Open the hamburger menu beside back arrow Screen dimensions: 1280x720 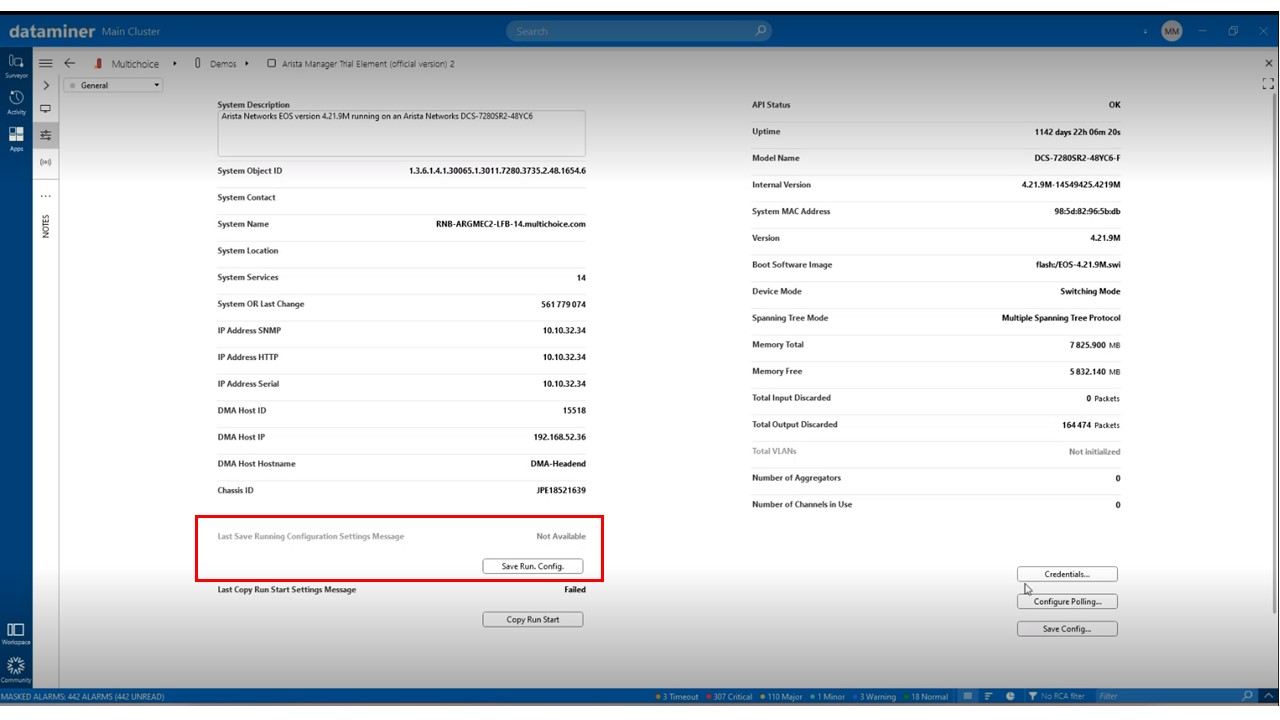click(x=45, y=63)
